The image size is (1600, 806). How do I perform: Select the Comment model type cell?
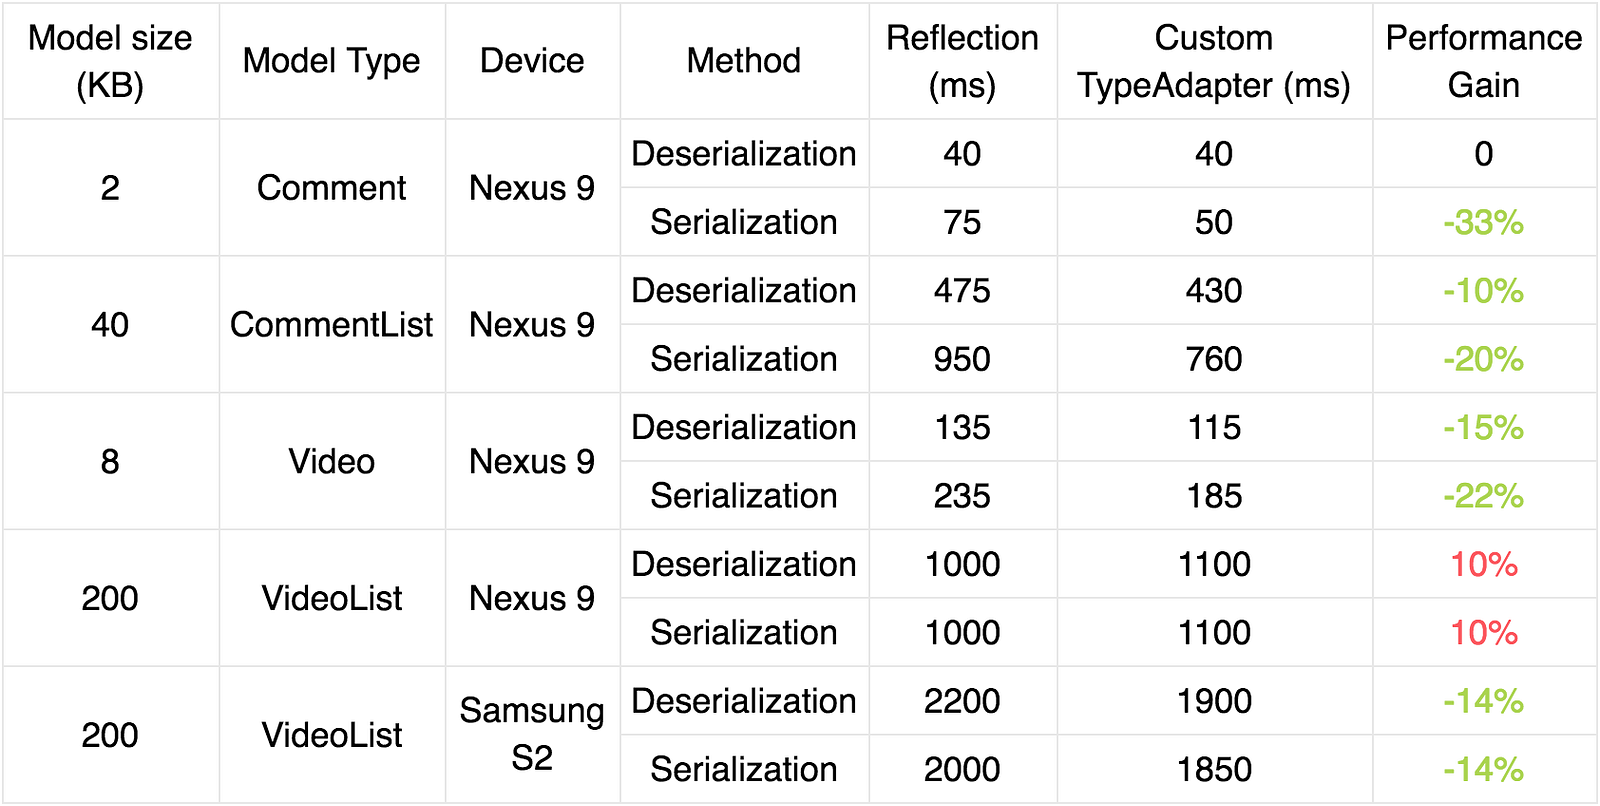[x=332, y=188]
